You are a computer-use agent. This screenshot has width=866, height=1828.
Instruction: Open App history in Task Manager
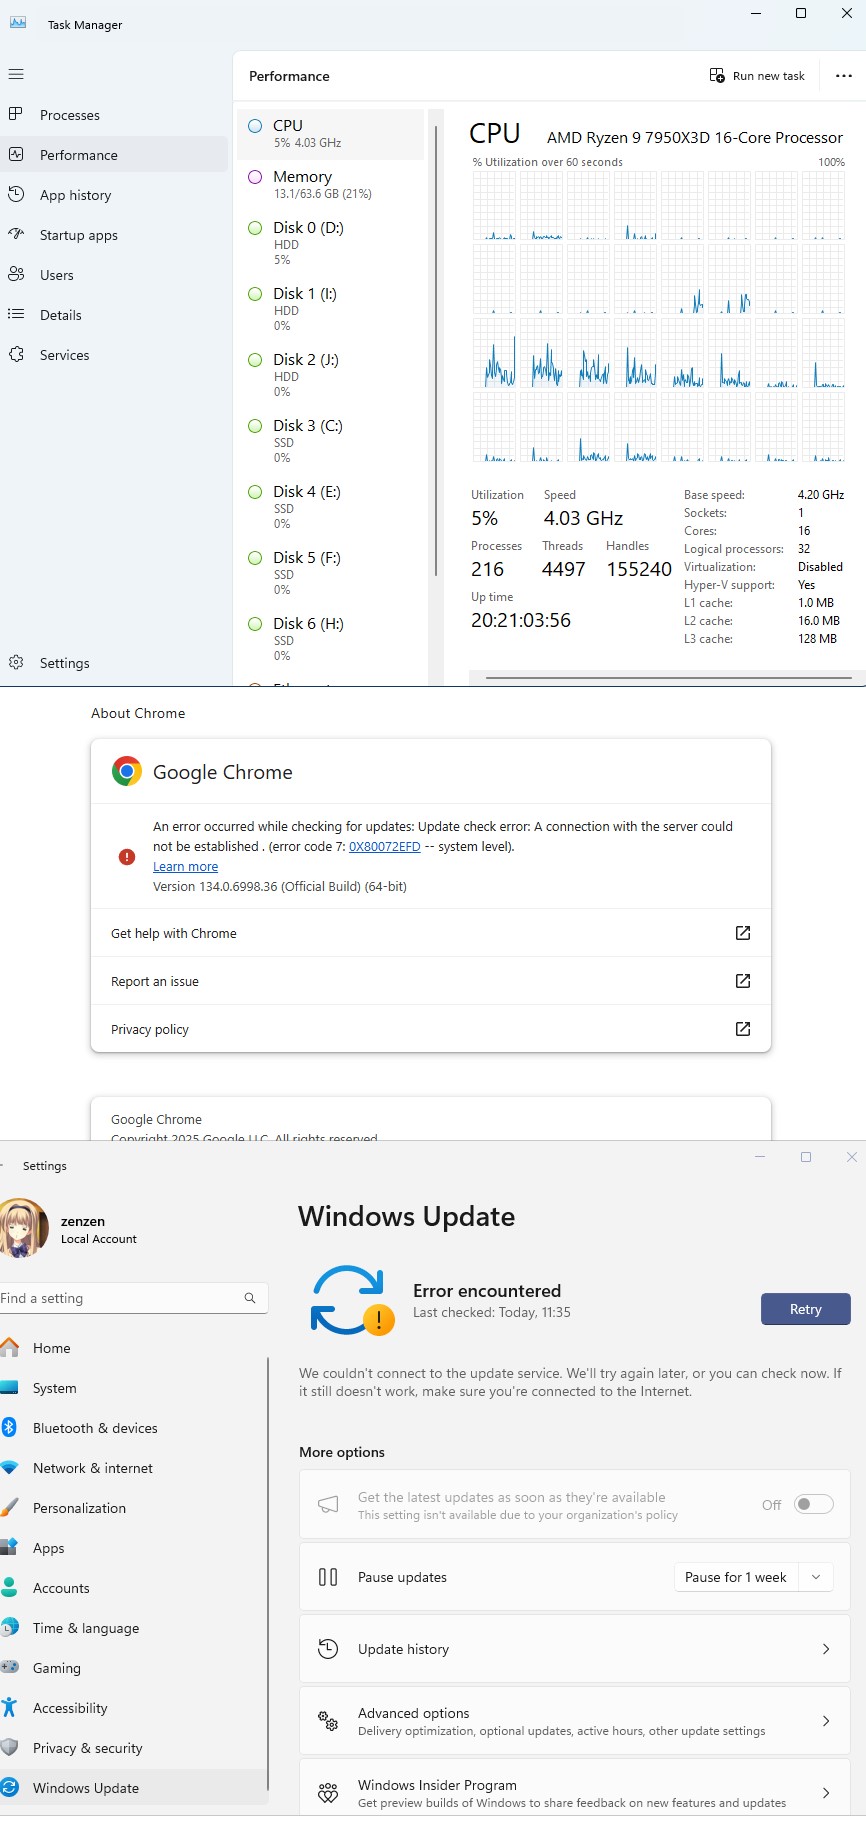pos(114,195)
